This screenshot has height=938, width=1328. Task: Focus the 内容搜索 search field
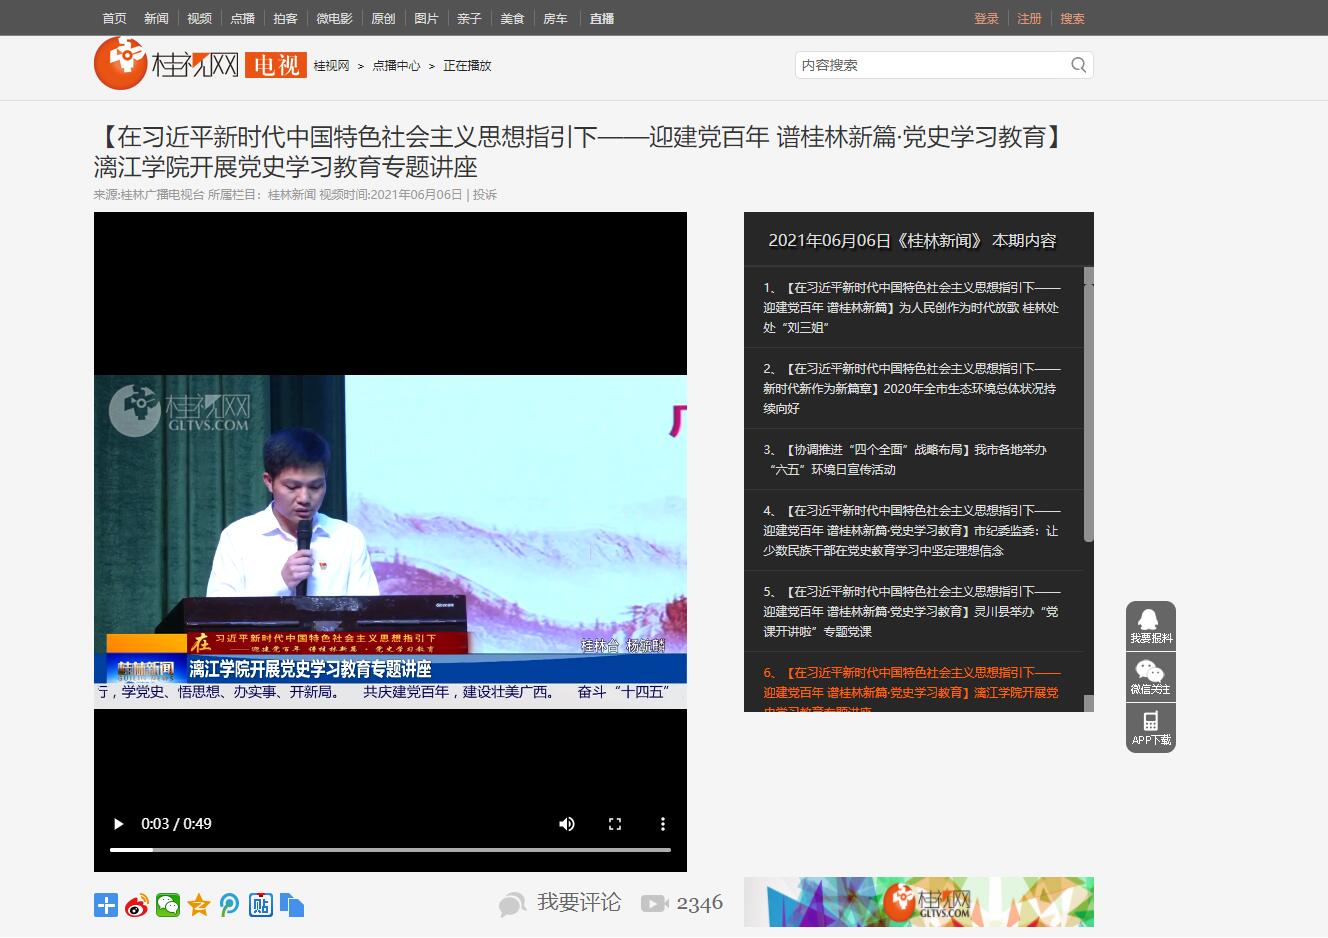point(930,65)
